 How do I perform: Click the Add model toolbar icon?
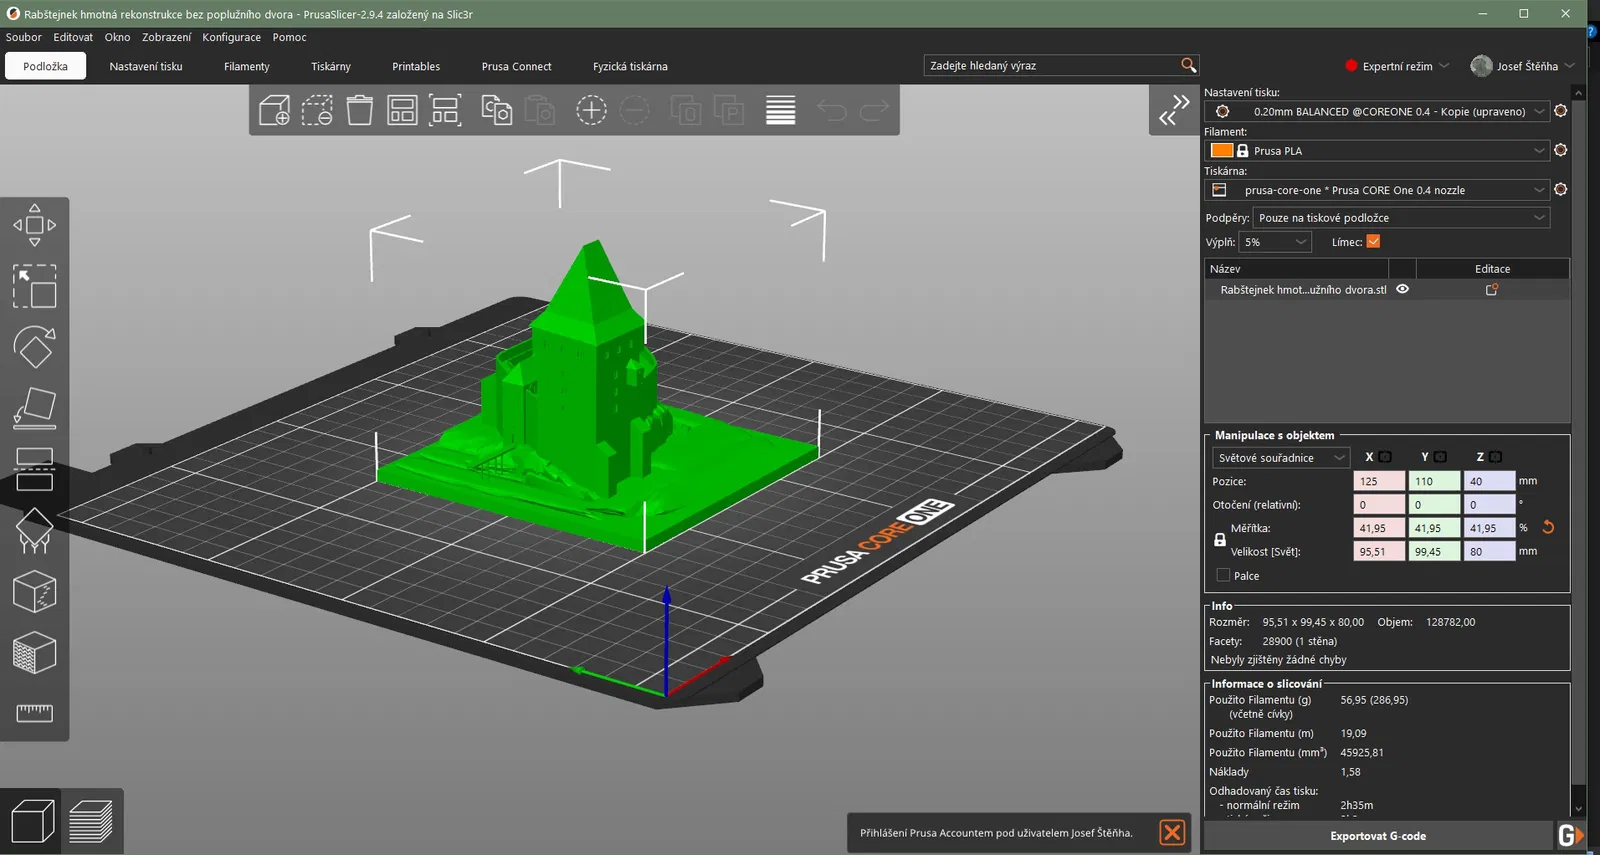click(274, 110)
